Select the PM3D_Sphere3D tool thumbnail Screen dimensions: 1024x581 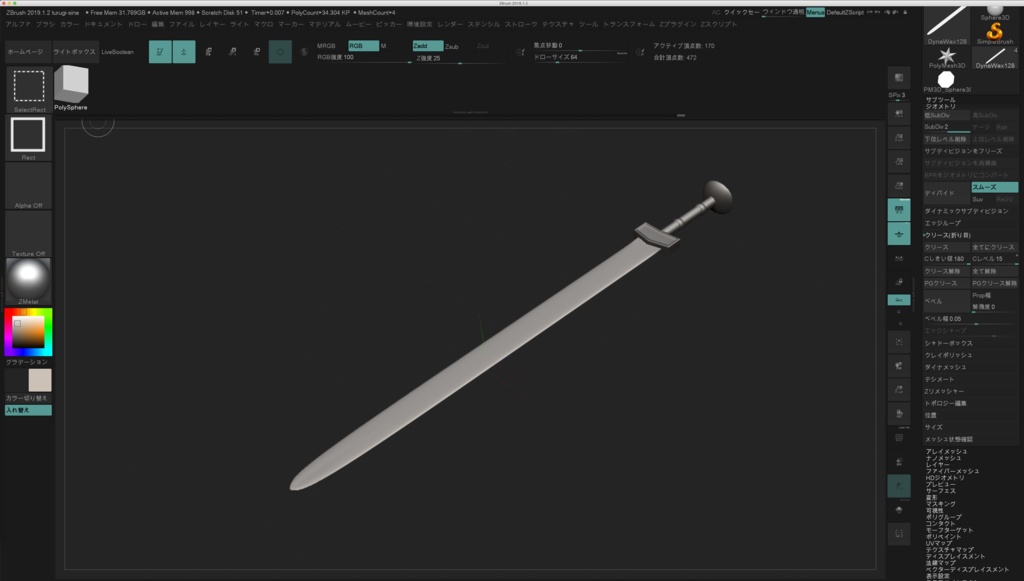point(947,82)
